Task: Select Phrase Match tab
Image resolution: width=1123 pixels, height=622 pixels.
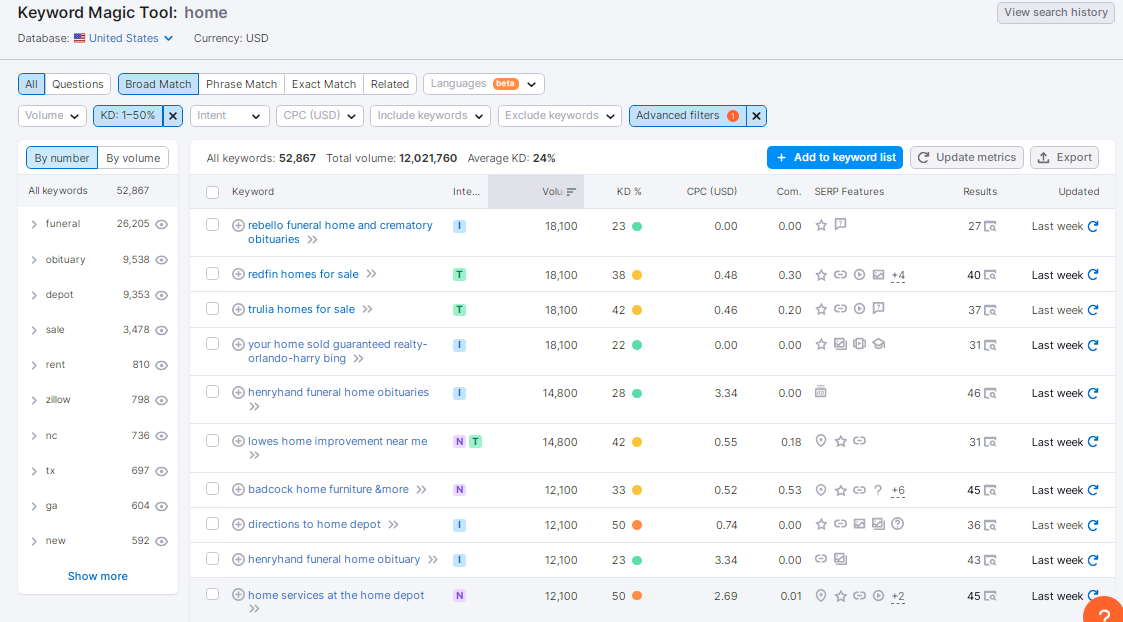Action: coord(241,84)
